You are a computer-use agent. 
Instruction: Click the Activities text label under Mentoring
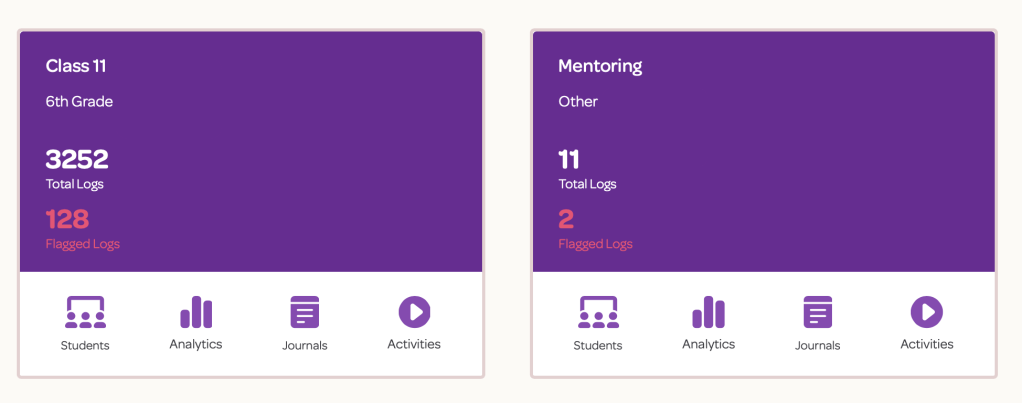pyautogui.click(x=926, y=344)
